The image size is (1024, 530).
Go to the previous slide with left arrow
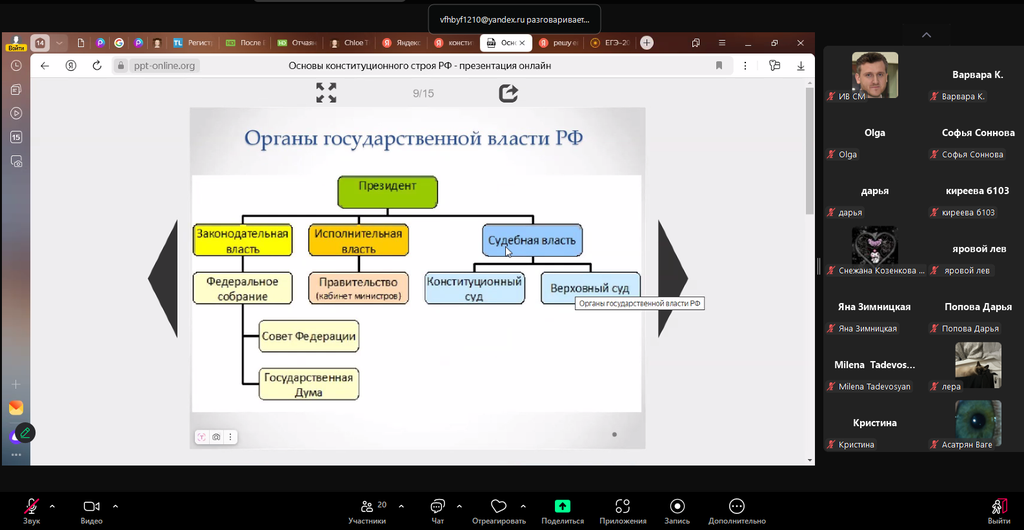coord(163,277)
